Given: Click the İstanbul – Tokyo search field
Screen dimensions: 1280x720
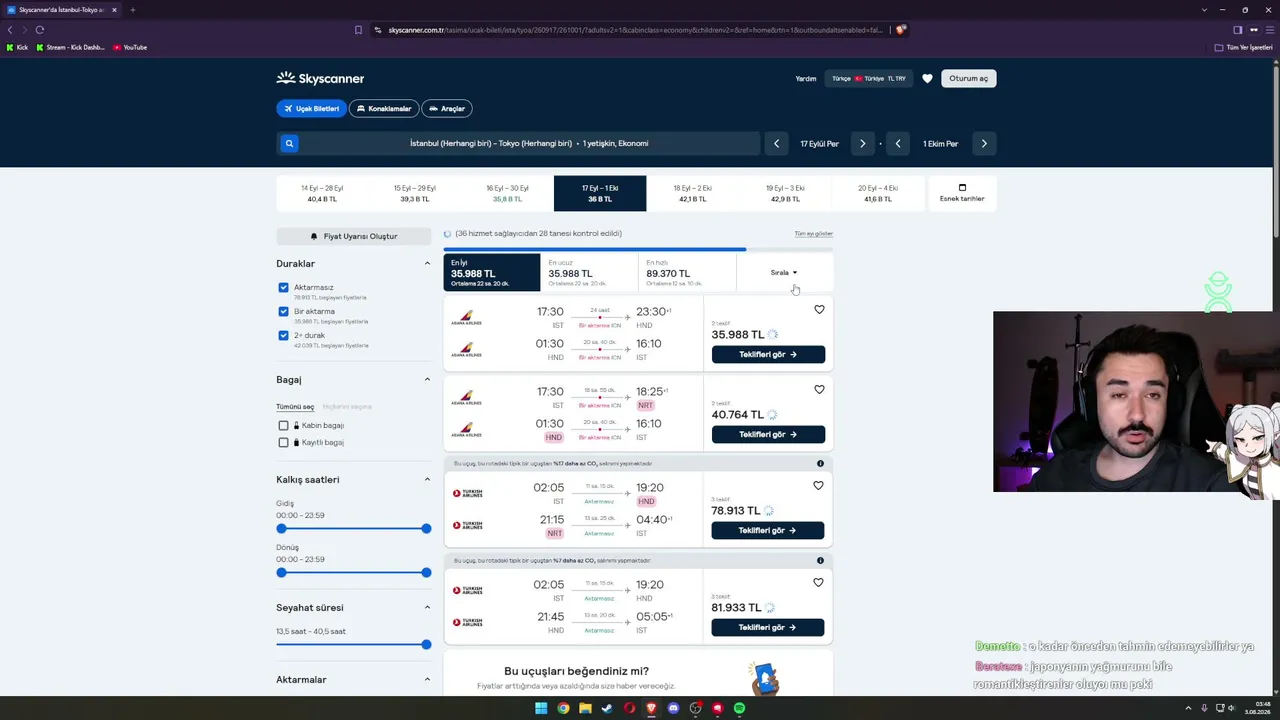Looking at the screenshot, I should tap(529, 144).
